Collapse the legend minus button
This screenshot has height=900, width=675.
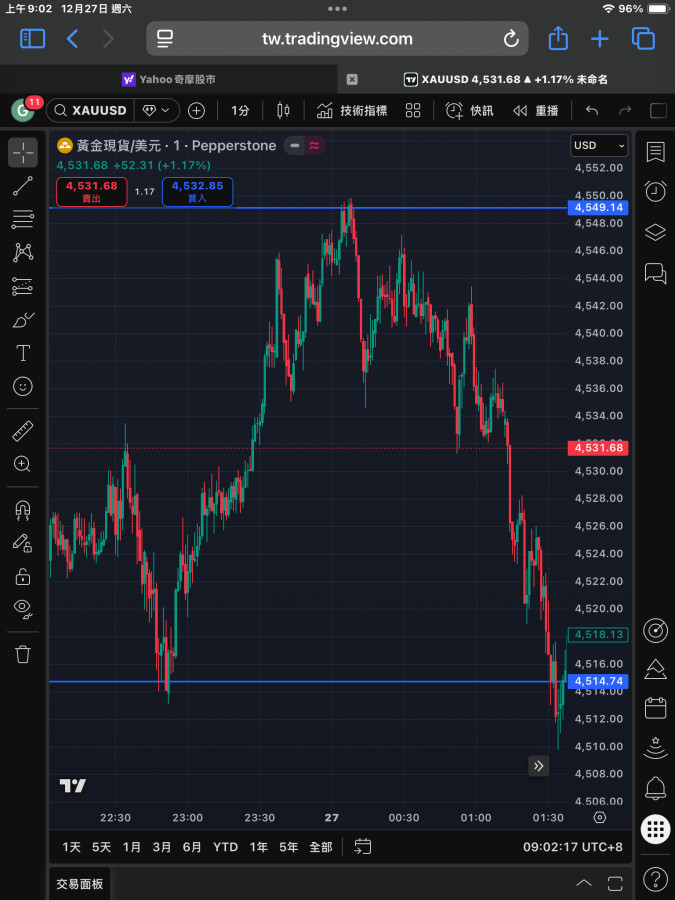(x=294, y=146)
